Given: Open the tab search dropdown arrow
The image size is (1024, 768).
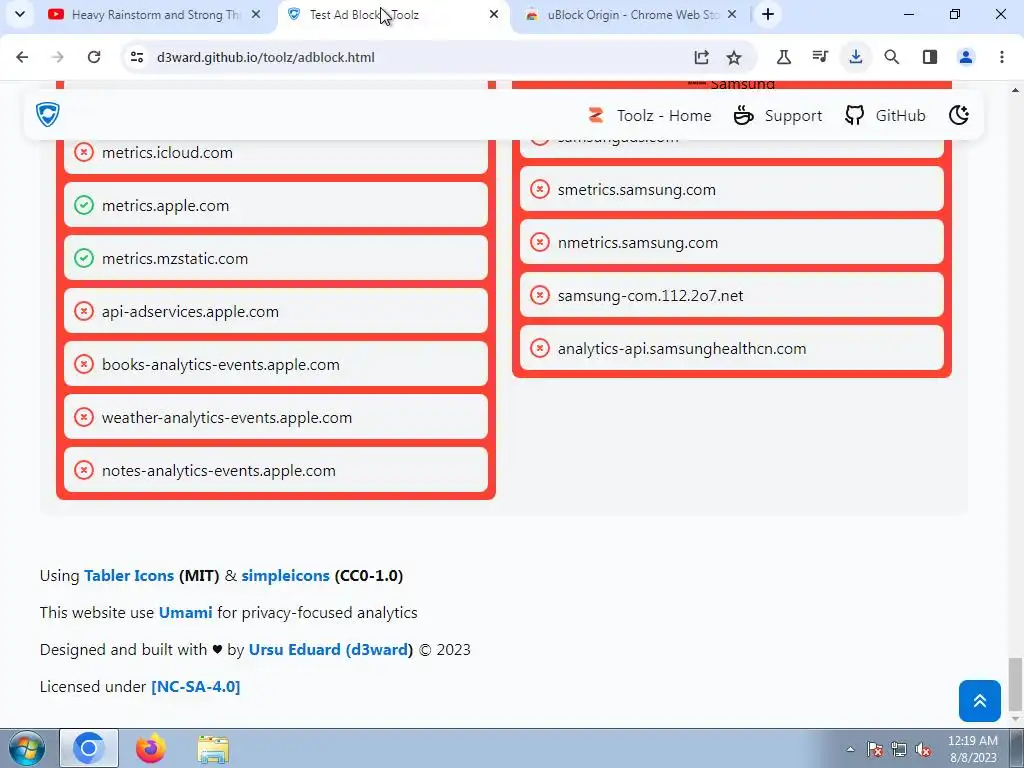Looking at the screenshot, I should pos(20,14).
